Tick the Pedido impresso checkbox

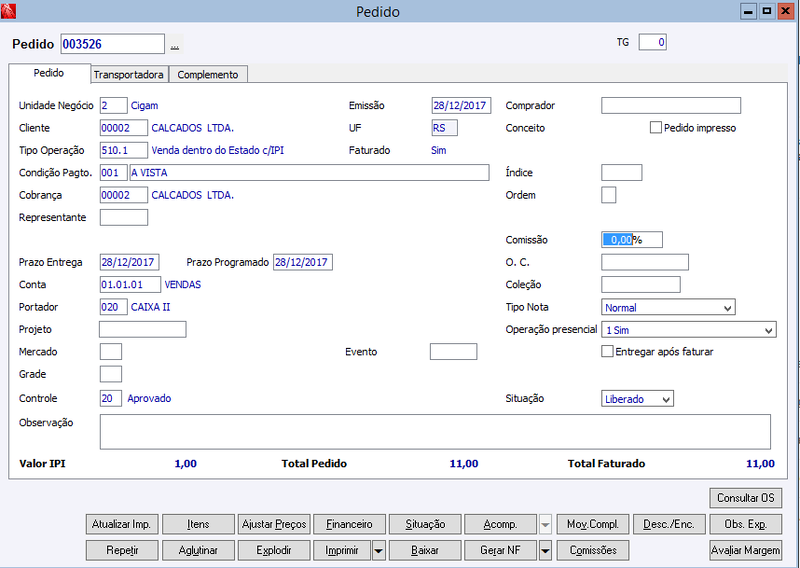pos(656,128)
